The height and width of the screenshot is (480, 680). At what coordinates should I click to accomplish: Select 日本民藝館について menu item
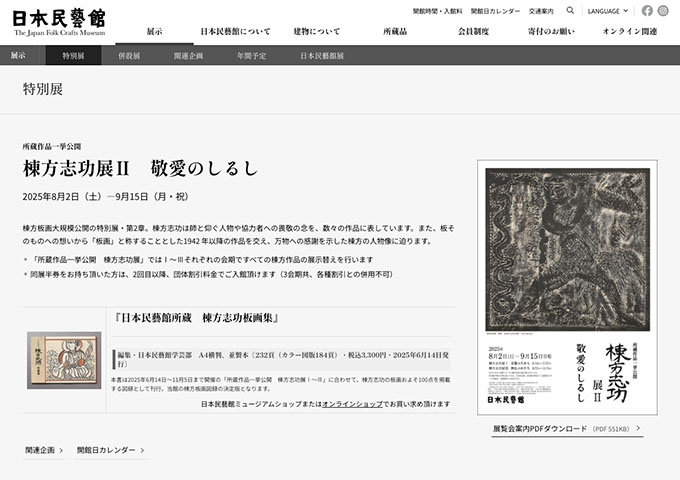pos(235,31)
